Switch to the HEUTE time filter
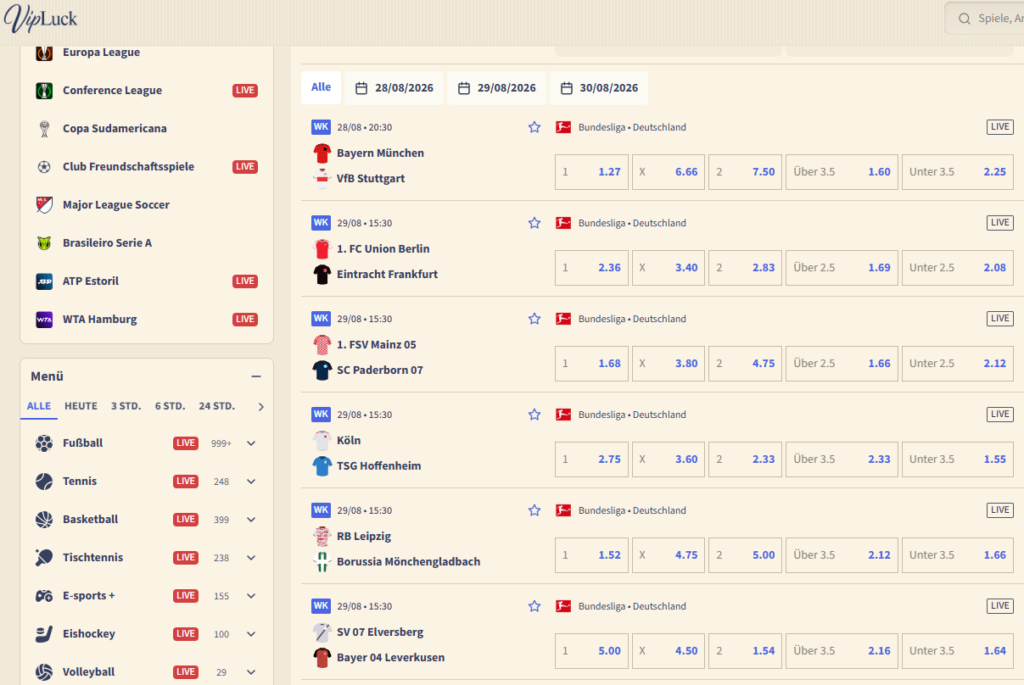Viewport: 1024px width, 685px height. click(x=81, y=406)
